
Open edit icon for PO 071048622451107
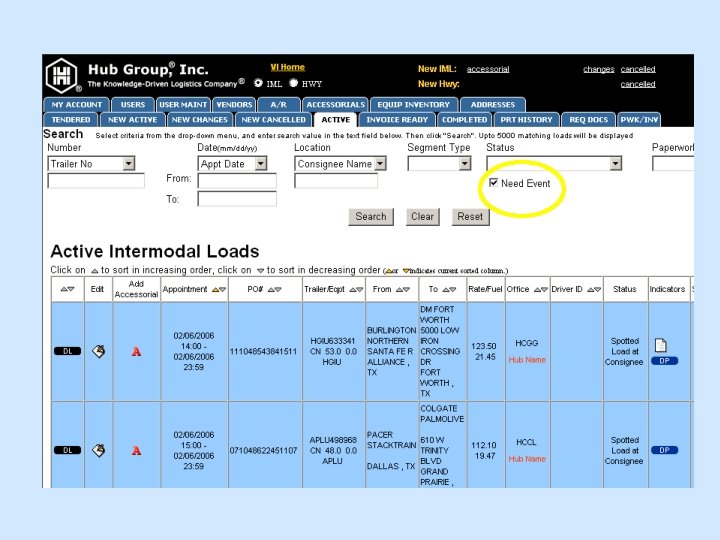[99, 450]
